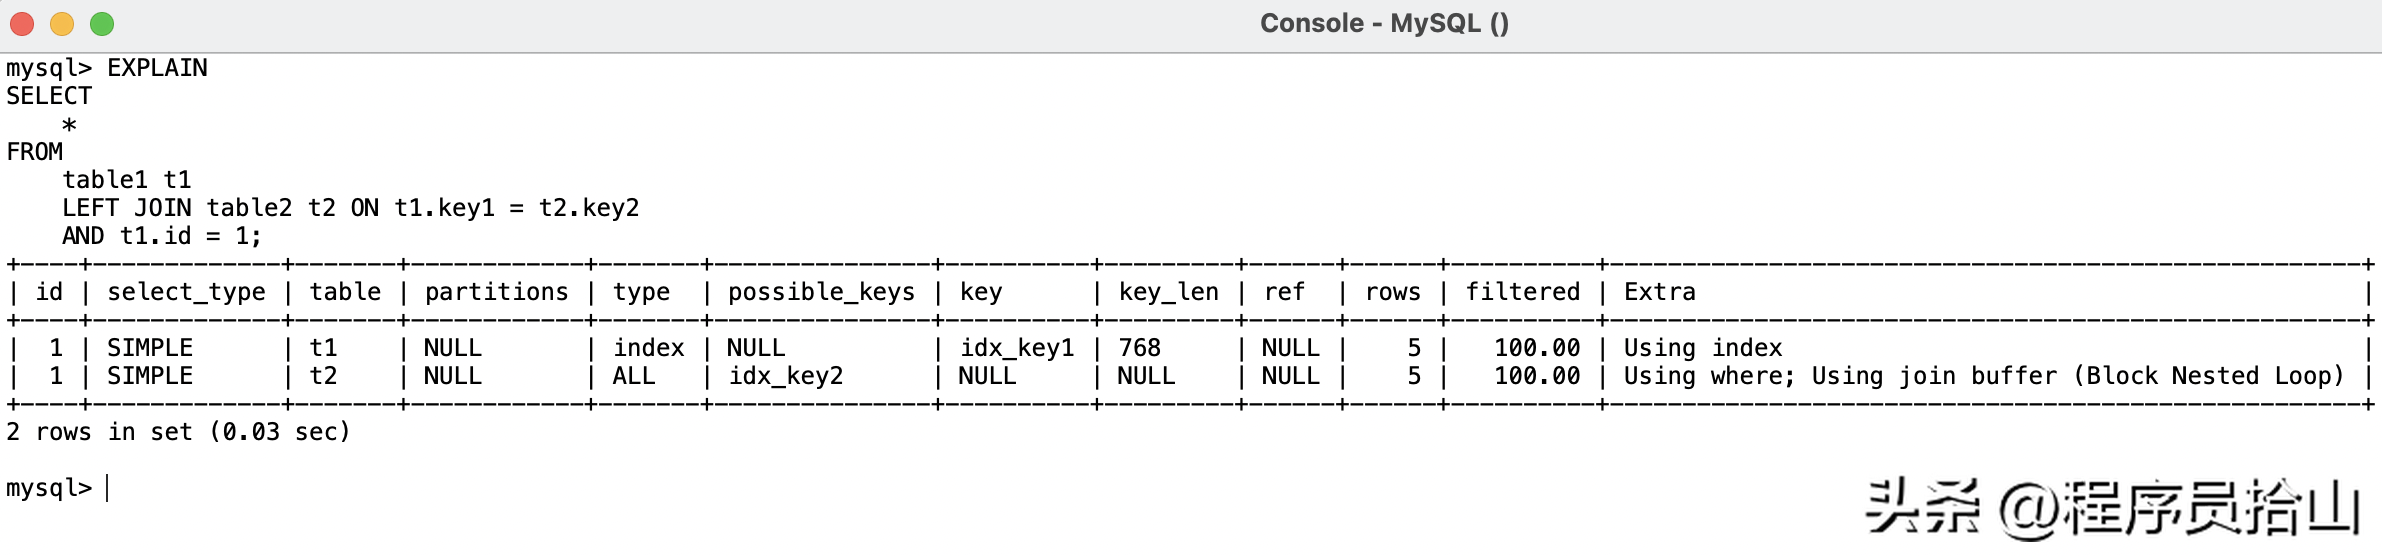This screenshot has height=556, width=2382.
Task: Click the select_type column header
Action: [186, 292]
